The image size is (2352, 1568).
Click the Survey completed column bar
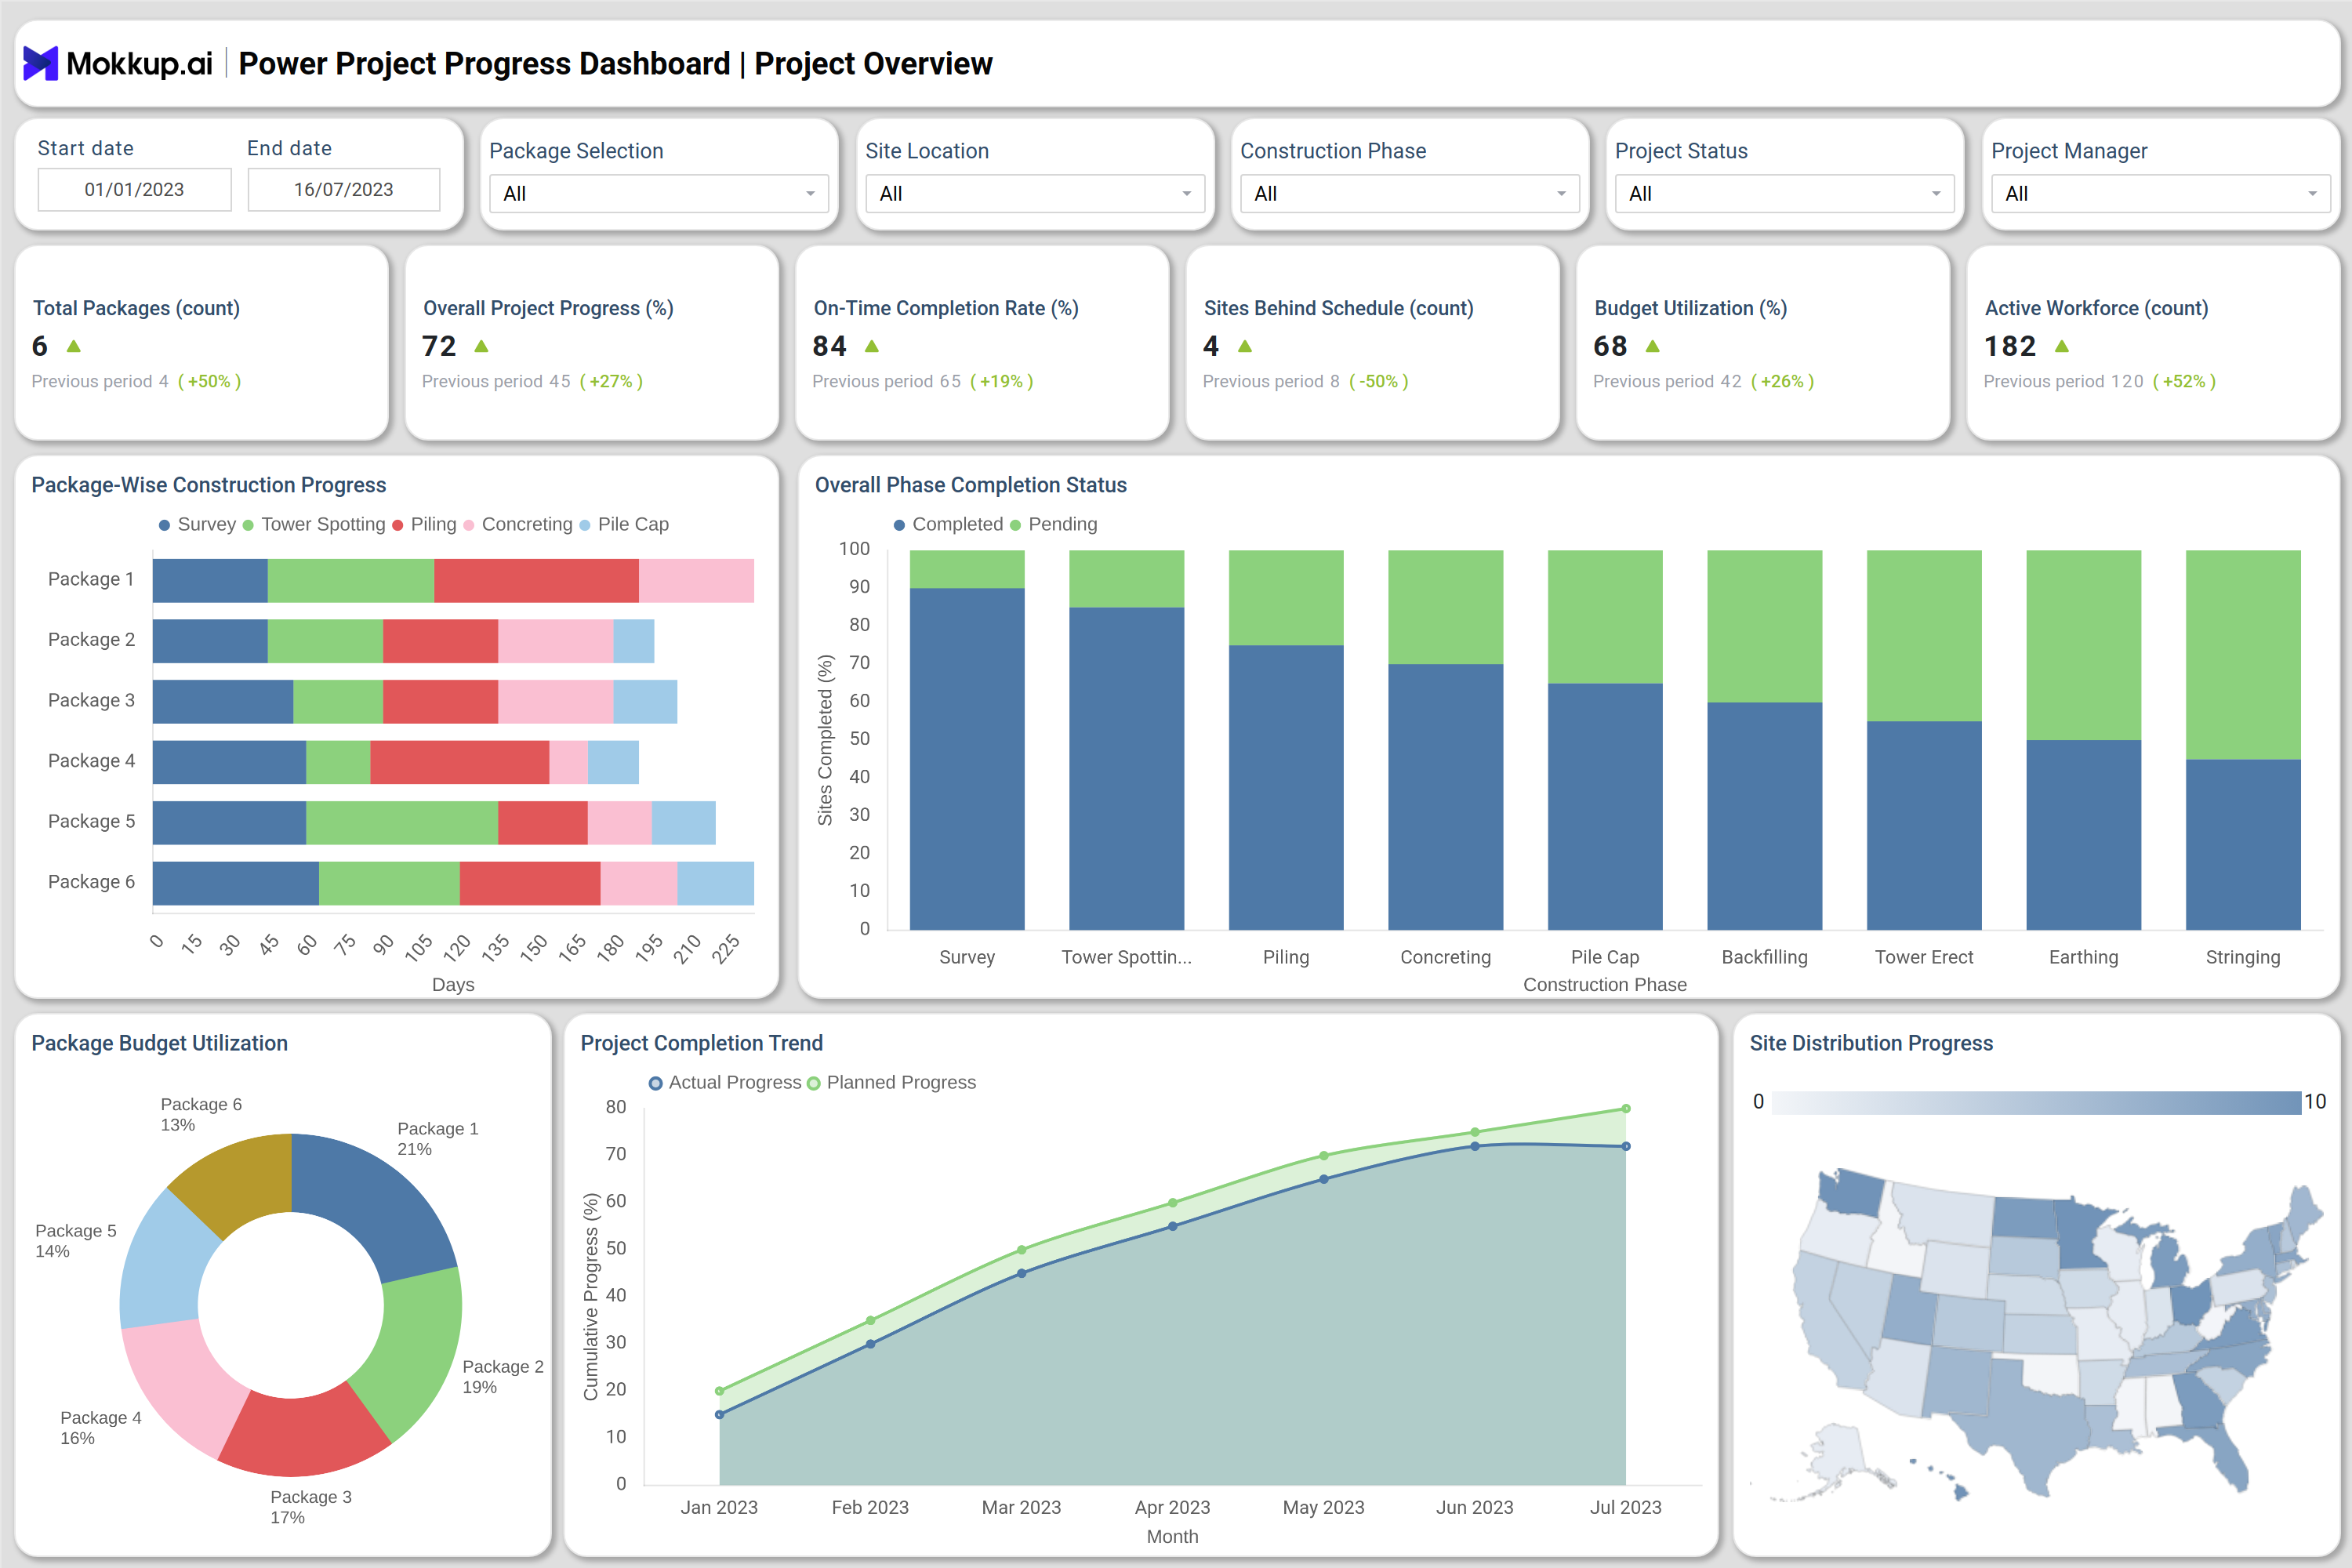(x=967, y=759)
